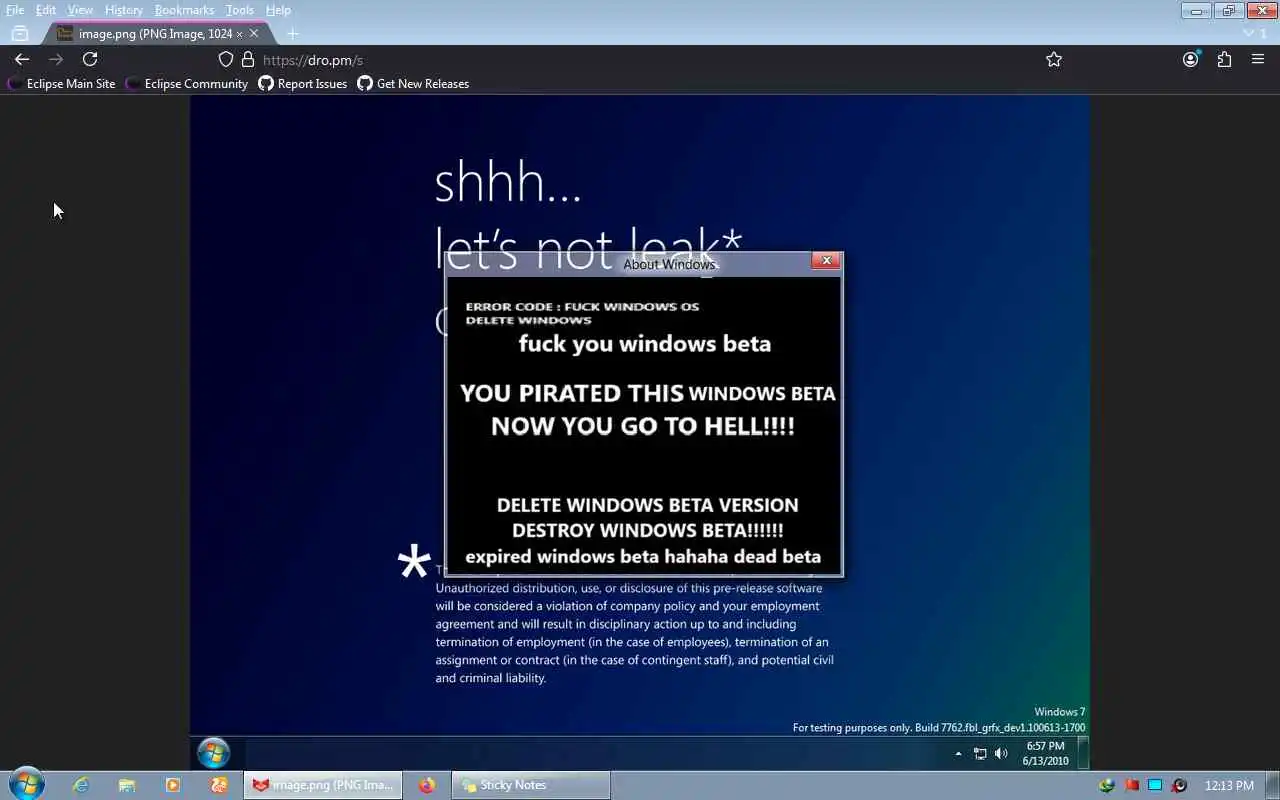Open the Tools menu
The height and width of the screenshot is (800, 1280).
click(x=240, y=10)
